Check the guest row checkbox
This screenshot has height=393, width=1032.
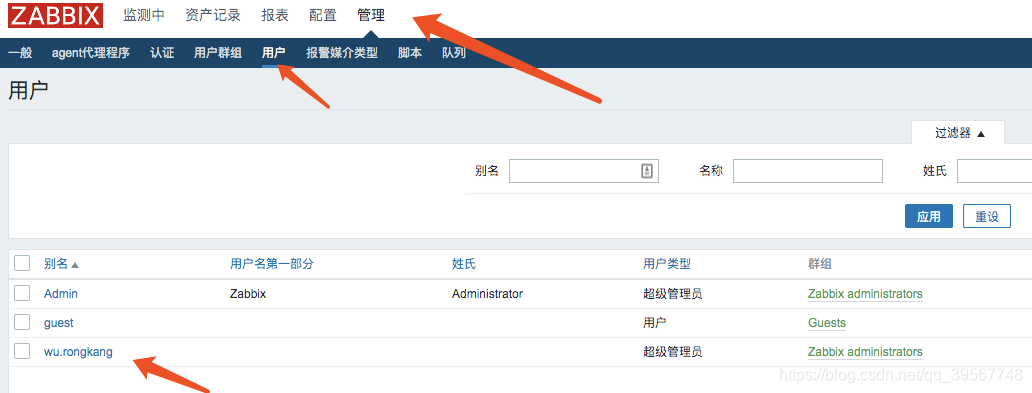click(22, 322)
